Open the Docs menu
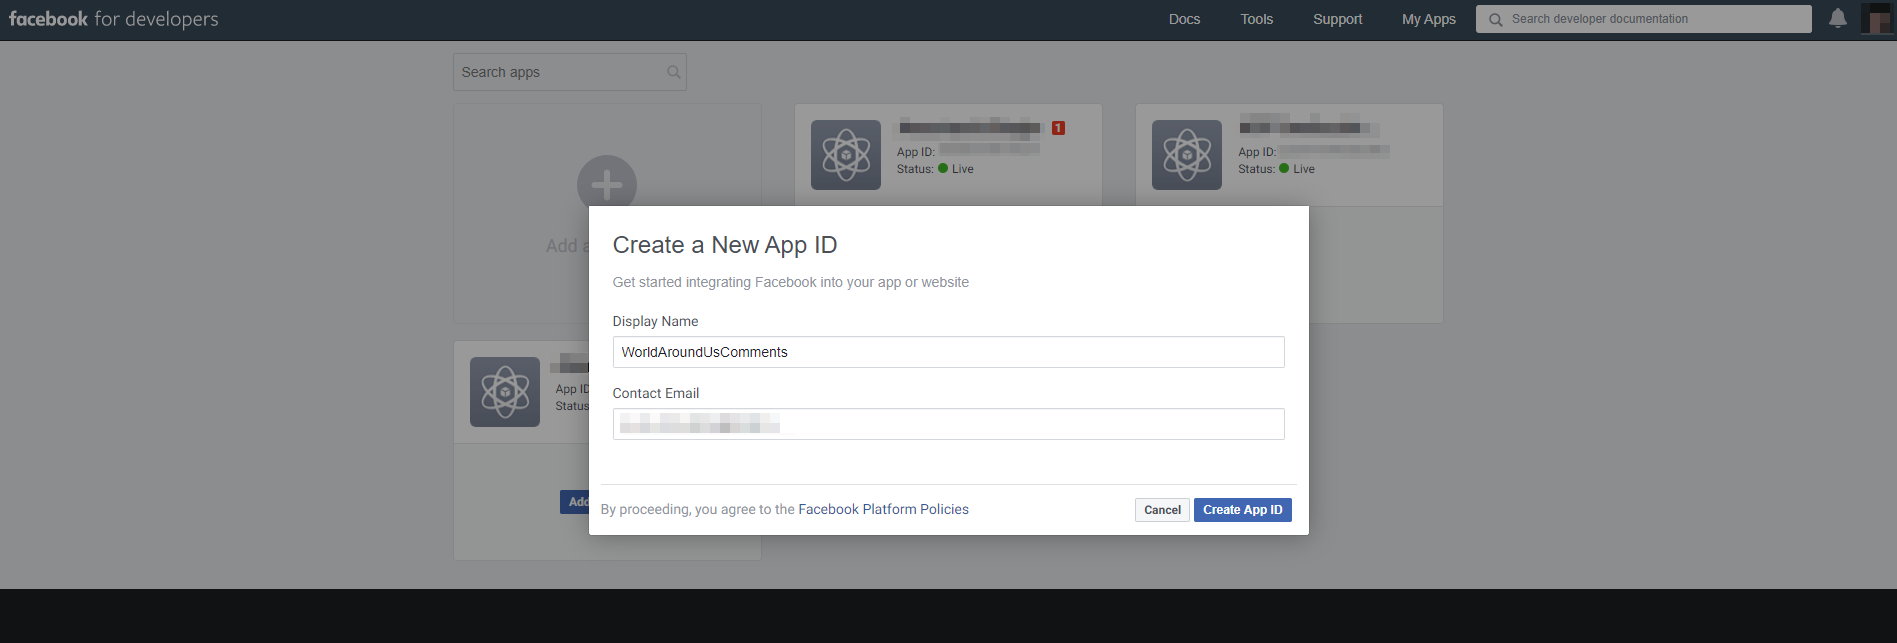 1184,19
